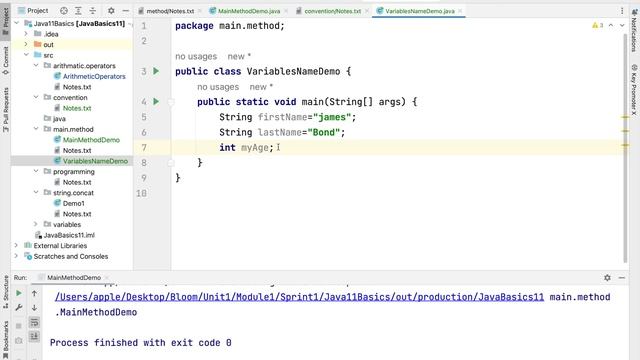Switch to convention/Notes.txt tab
Image resolution: width=640 pixels, height=360 pixels.
pos(333,11)
